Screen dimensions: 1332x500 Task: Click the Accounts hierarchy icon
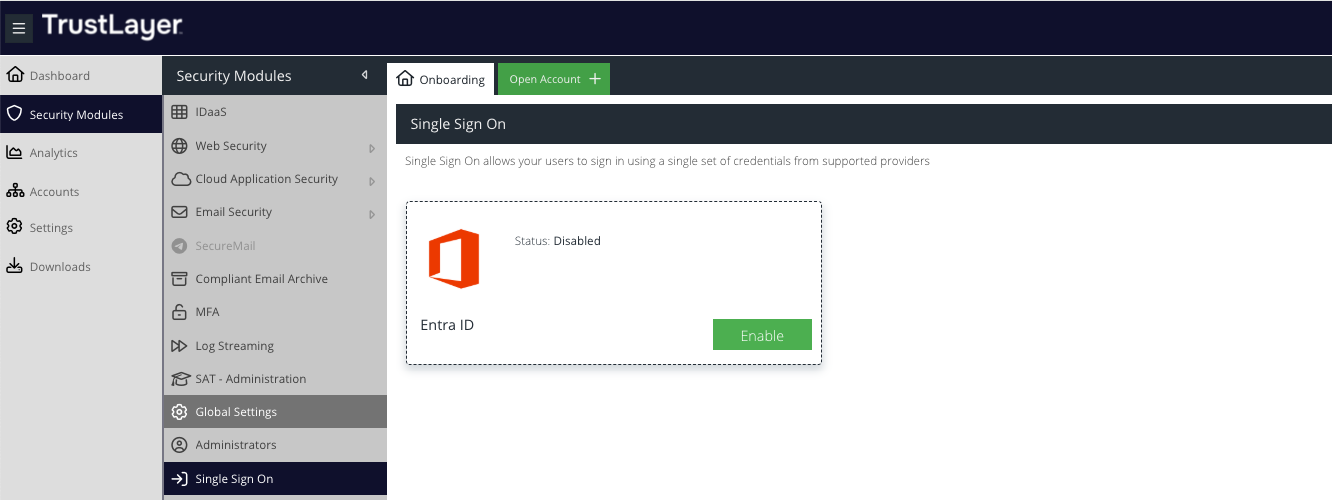15,191
